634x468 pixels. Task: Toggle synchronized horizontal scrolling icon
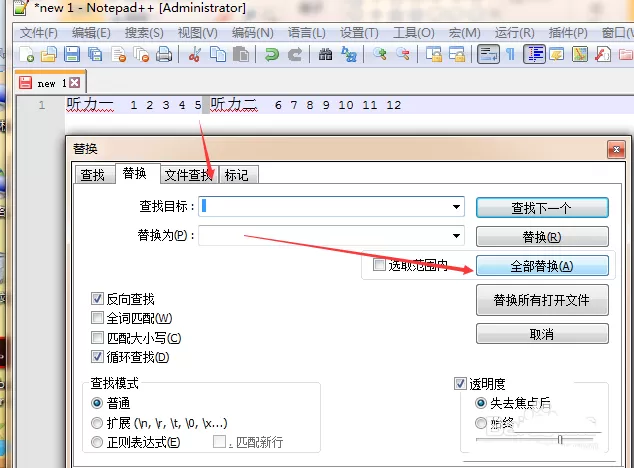click(x=457, y=55)
